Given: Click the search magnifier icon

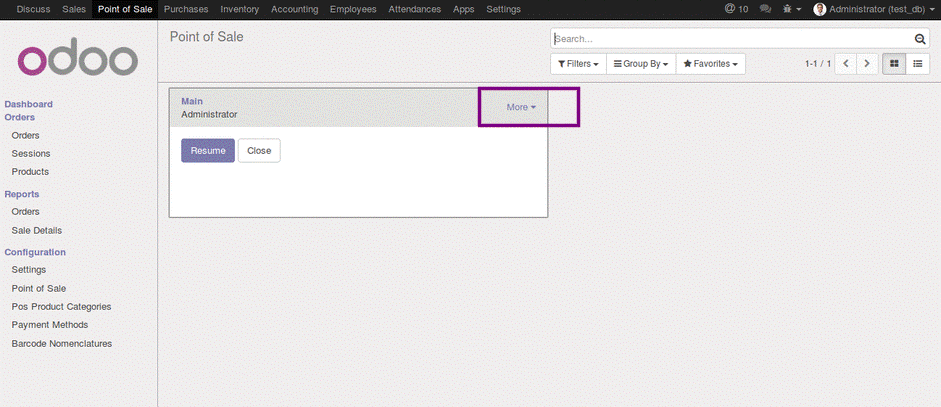Looking at the screenshot, I should pyautogui.click(x=919, y=39).
